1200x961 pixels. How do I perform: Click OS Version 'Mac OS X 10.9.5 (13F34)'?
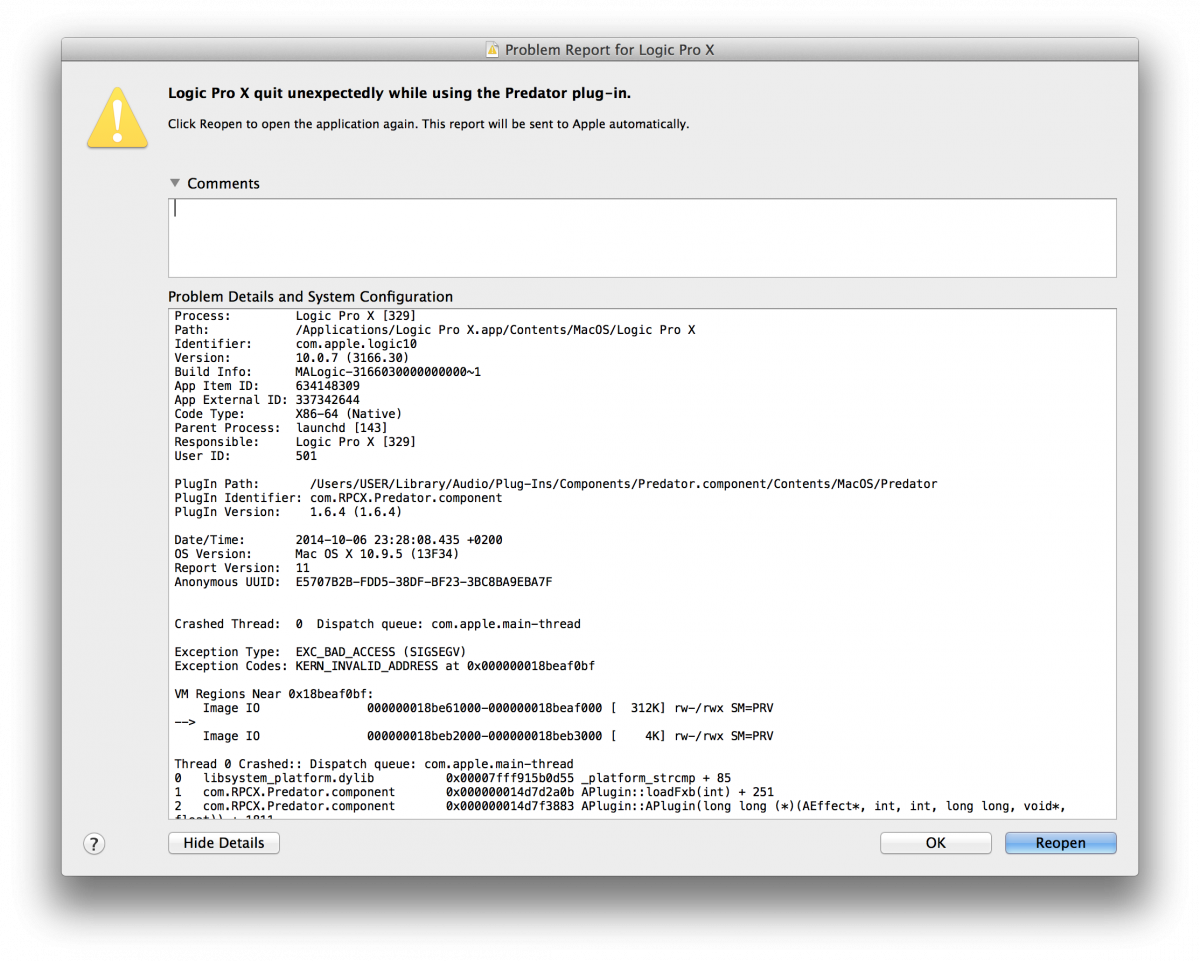(x=378, y=554)
